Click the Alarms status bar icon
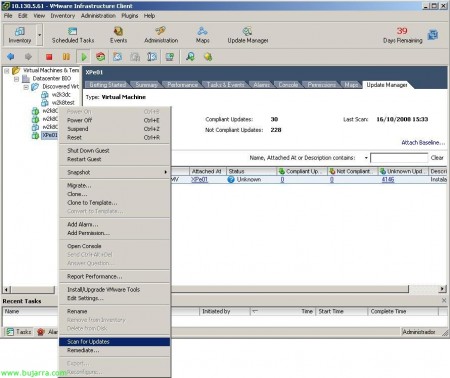The width and height of the screenshot is (450, 378). (41, 332)
